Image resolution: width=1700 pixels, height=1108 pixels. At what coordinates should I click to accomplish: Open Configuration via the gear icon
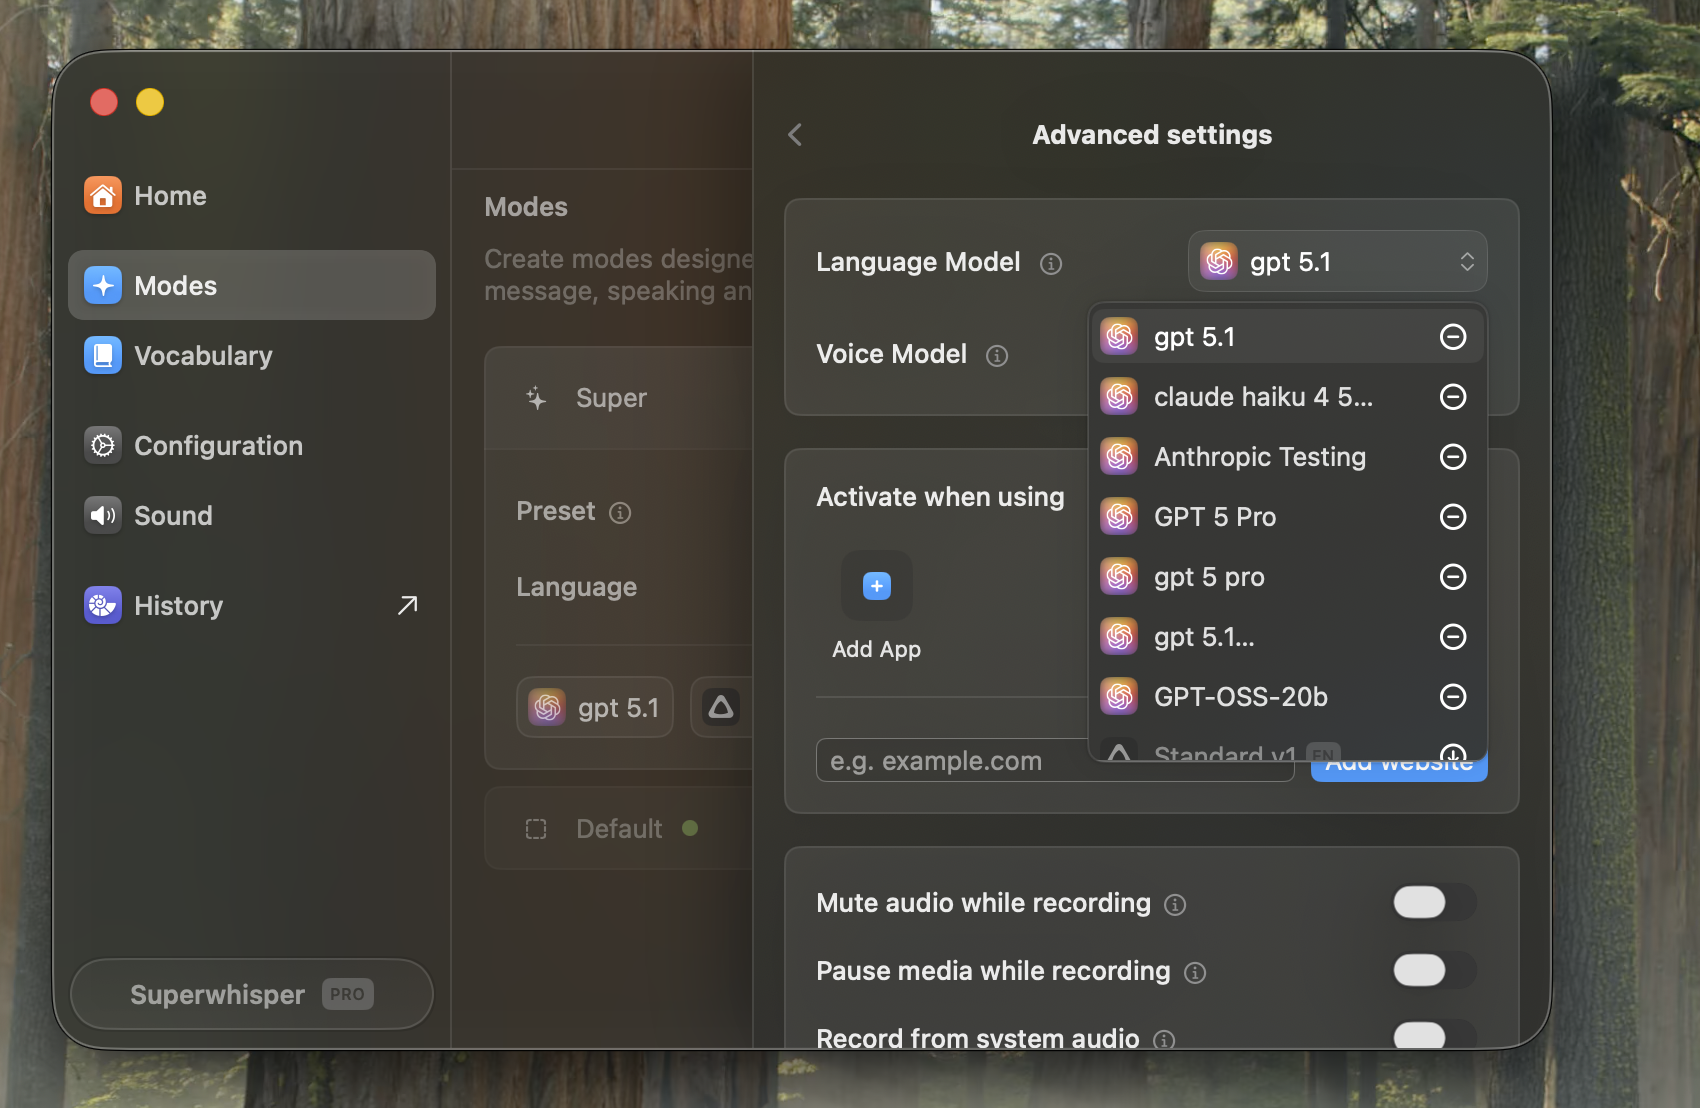coord(103,445)
